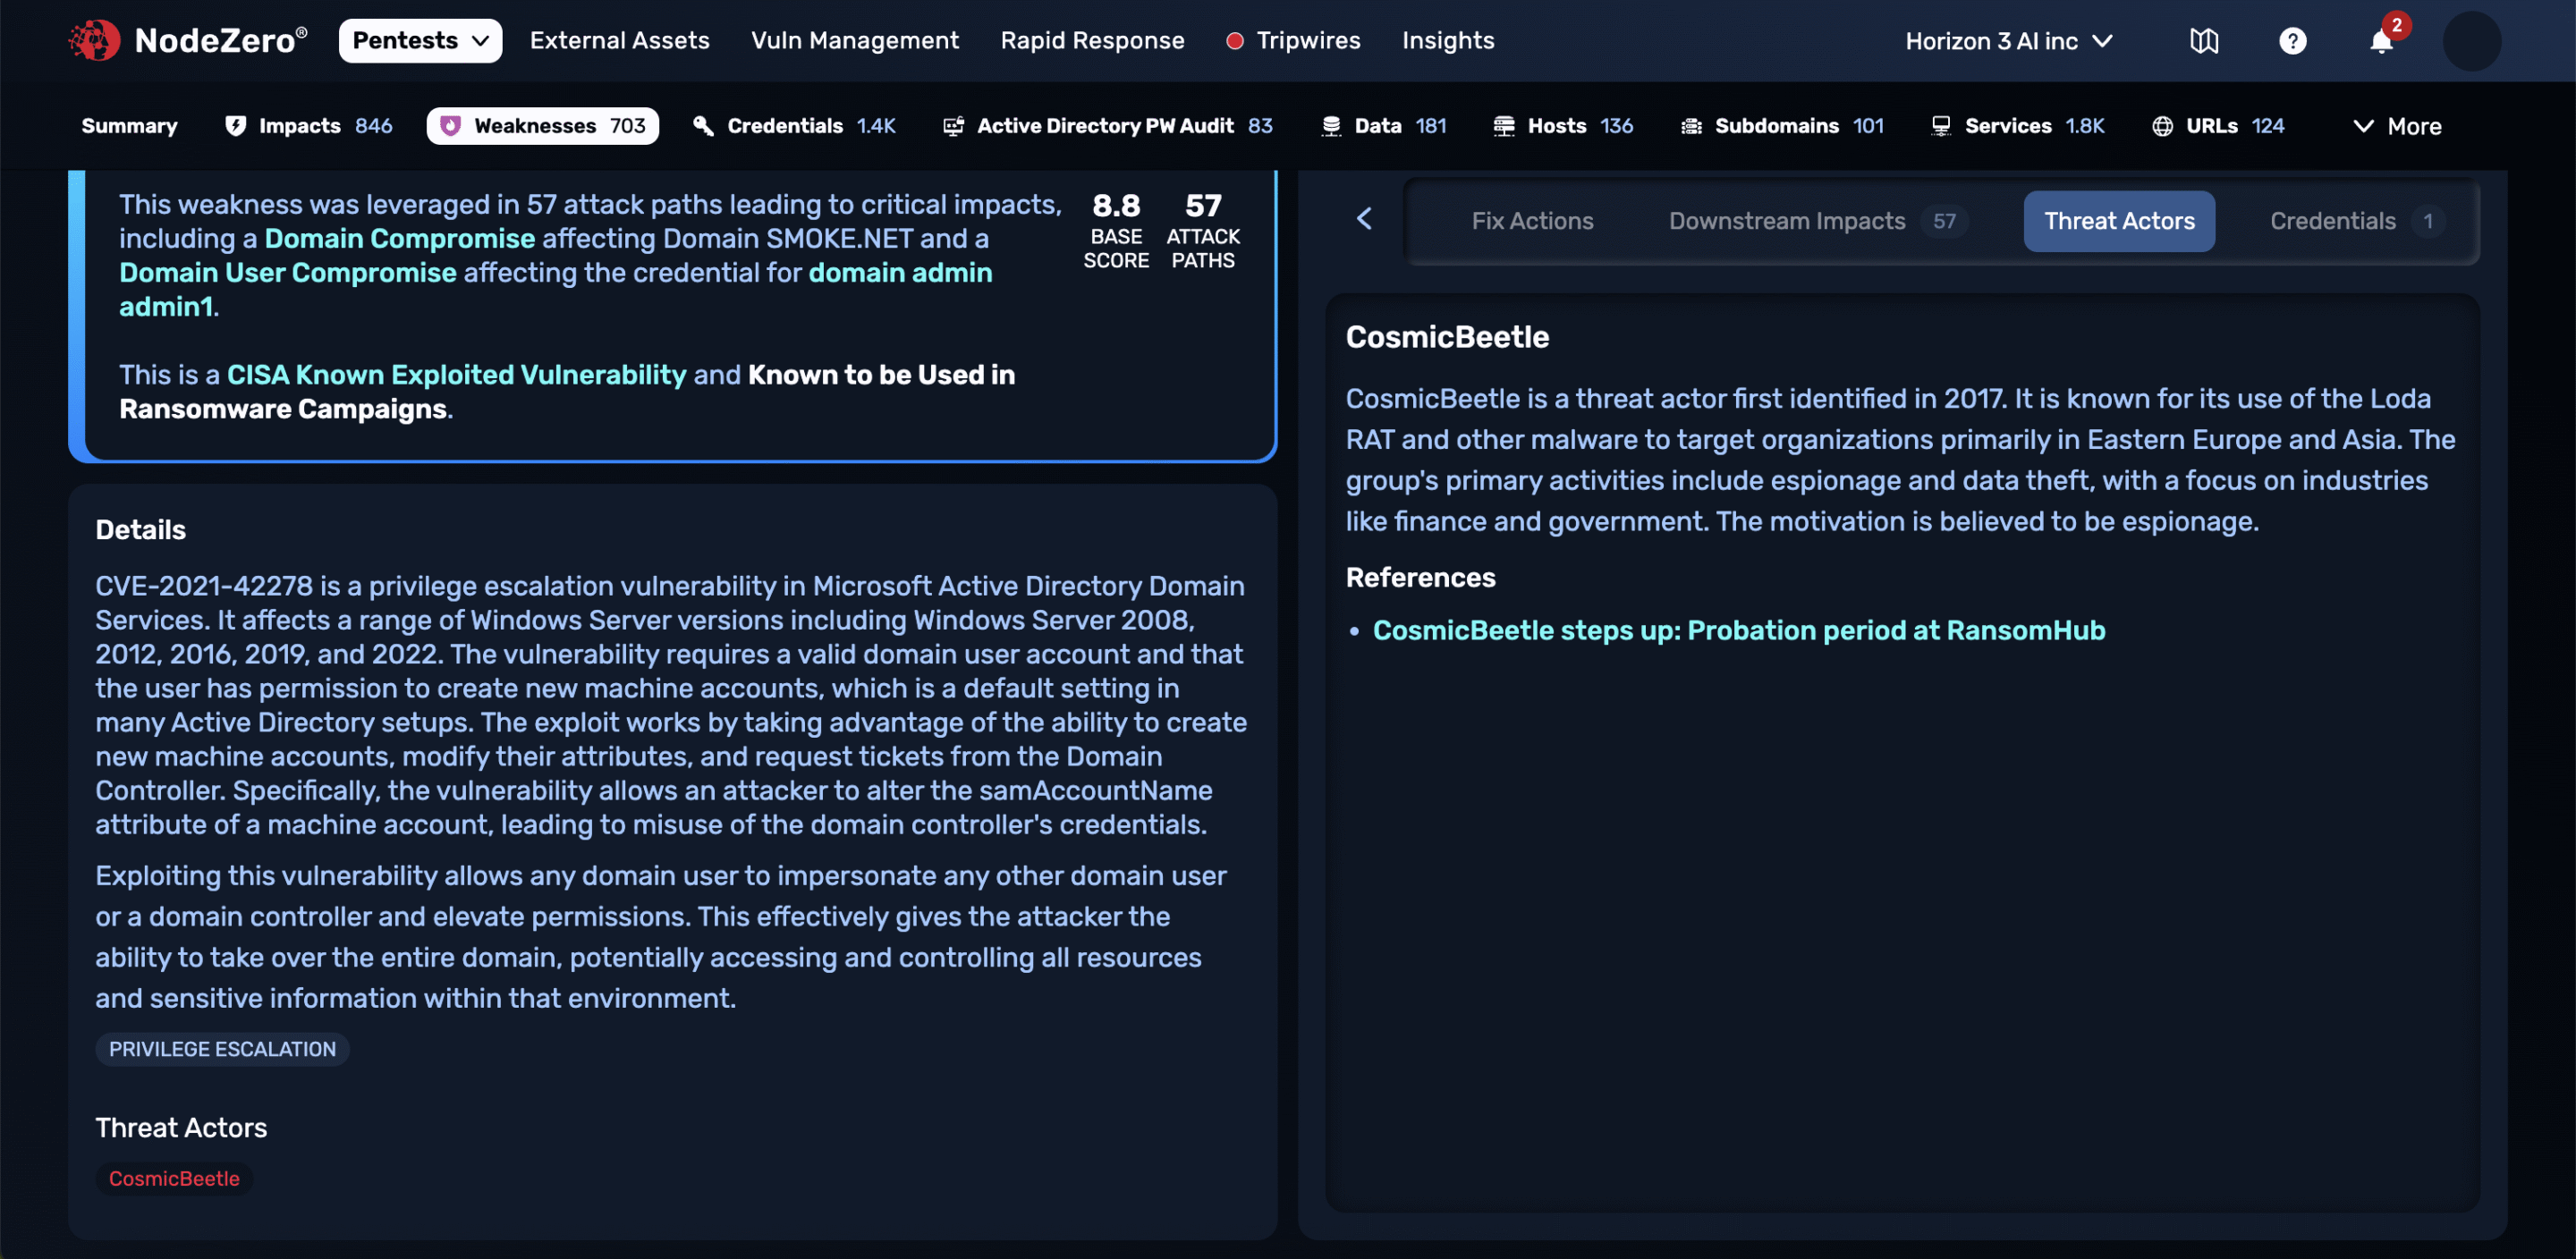Open the documentation map icon
Screen dimensions: 2576x1259
pos(2204,41)
